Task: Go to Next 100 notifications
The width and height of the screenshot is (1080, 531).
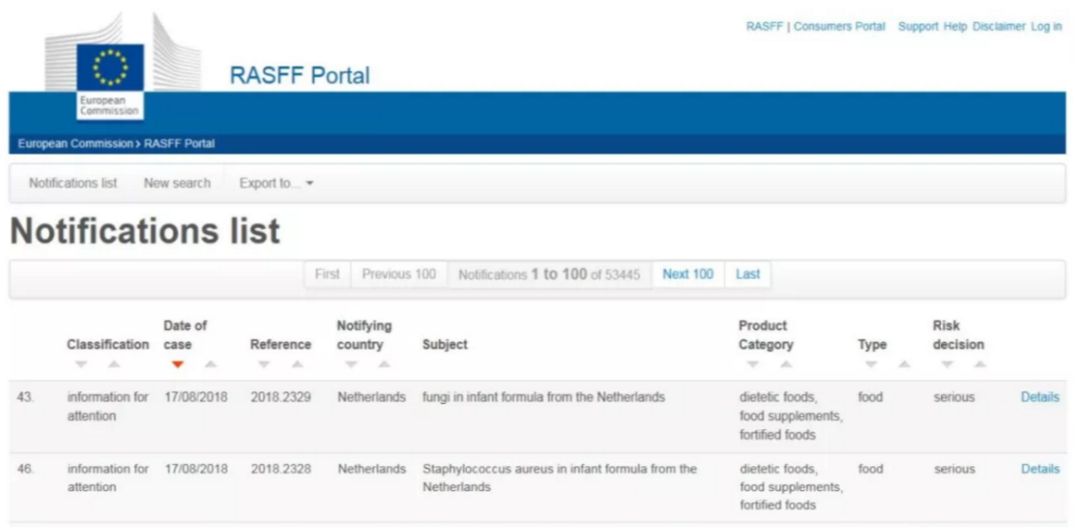Action: [x=688, y=274]
